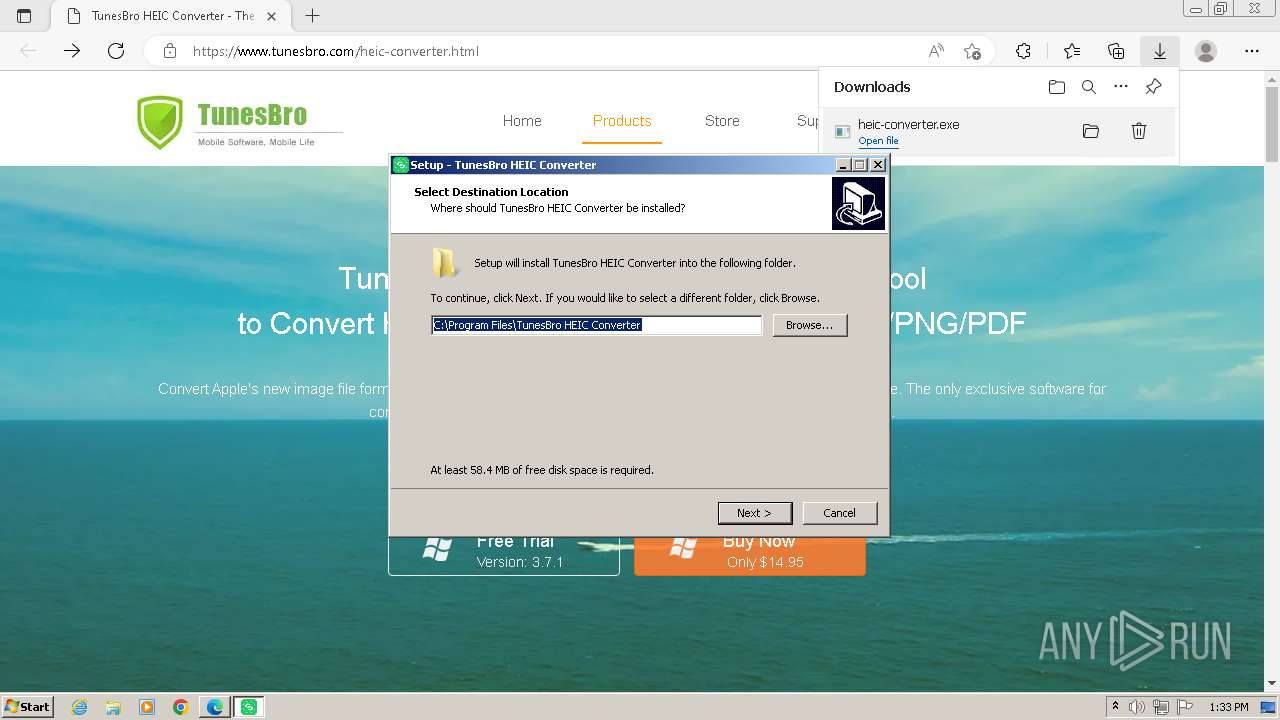1280x720 pixels.
Task: Open media player taskbar icon
Action: [x=147, y=707]
